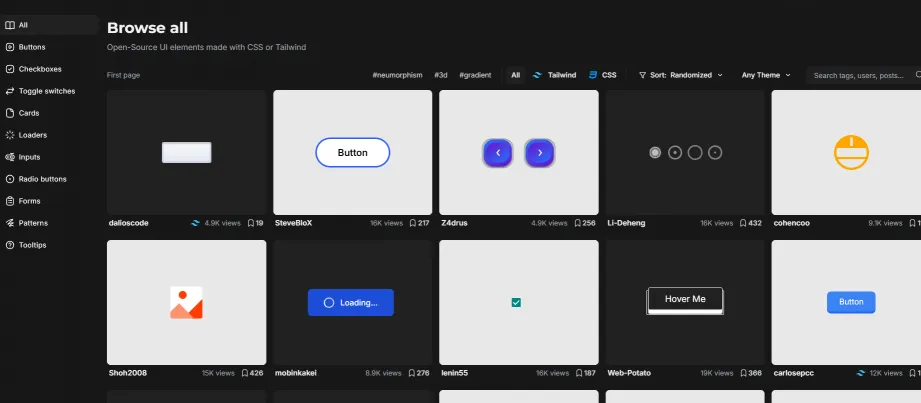Toggle the teal checkbox in lenin55 card
Viewport: 921px width, 403px height.
[x=517, y=302]
